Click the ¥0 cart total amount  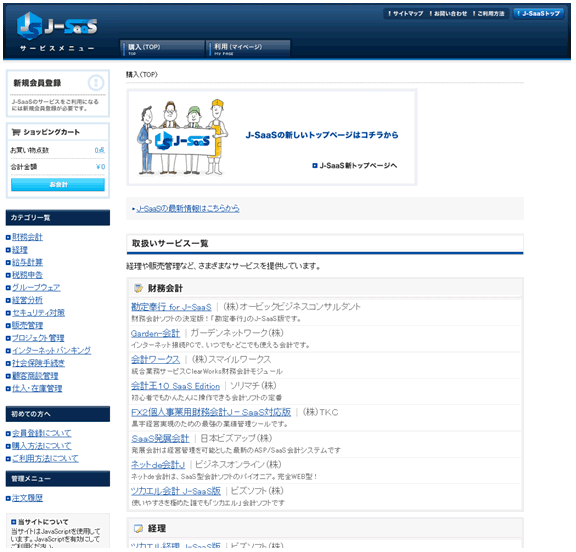coord(101,167)
